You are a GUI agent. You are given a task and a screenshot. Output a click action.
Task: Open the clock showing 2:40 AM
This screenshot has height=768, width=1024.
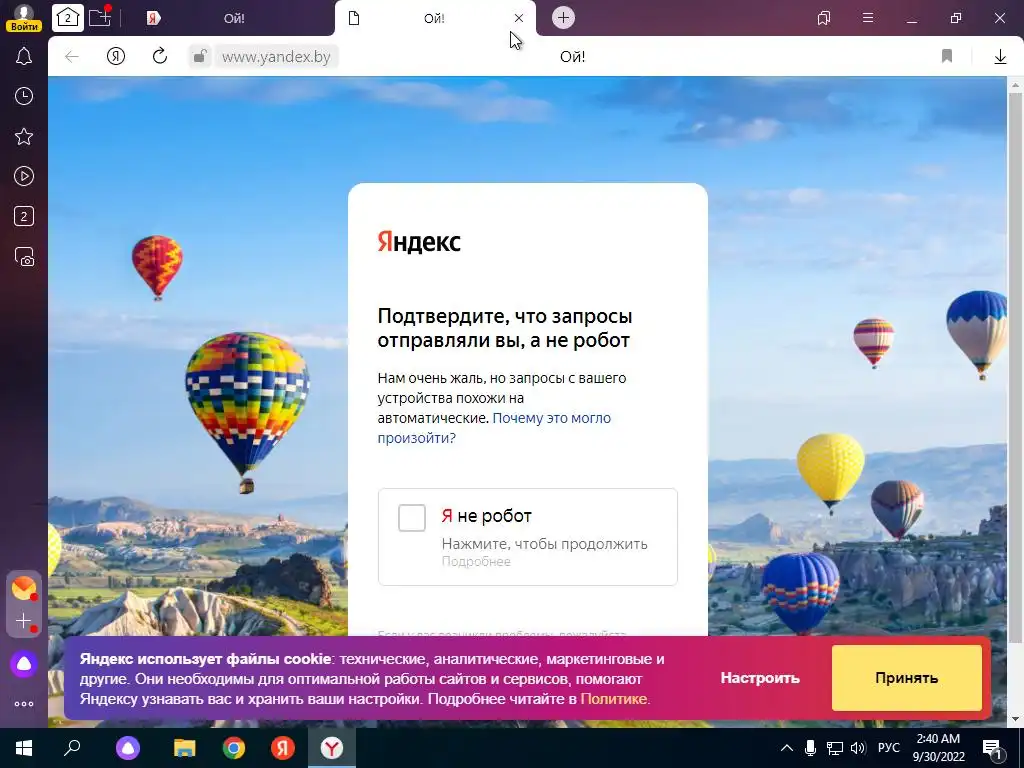[x=938, y=748]
